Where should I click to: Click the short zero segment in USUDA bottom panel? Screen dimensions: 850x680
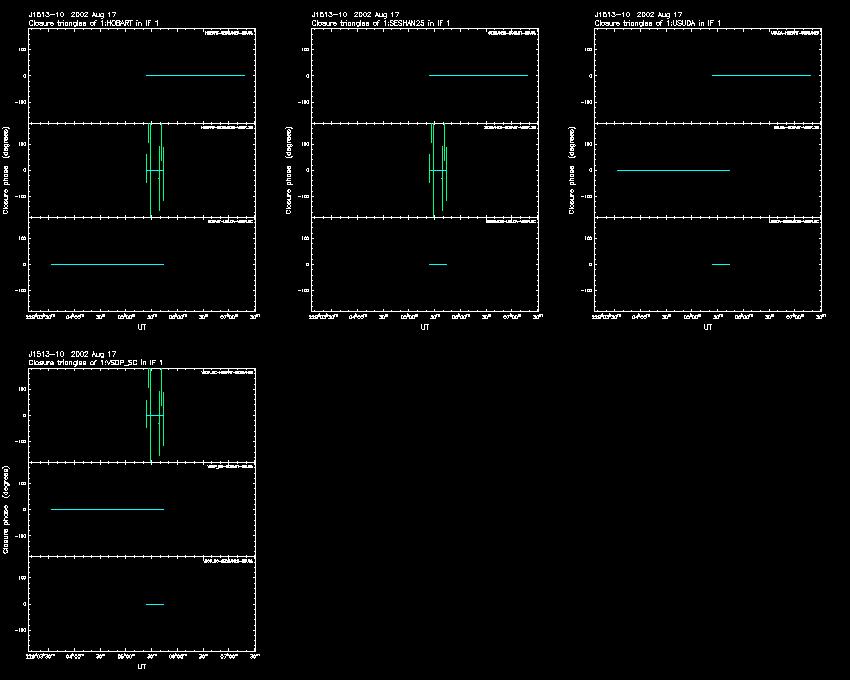pos(721,265)
